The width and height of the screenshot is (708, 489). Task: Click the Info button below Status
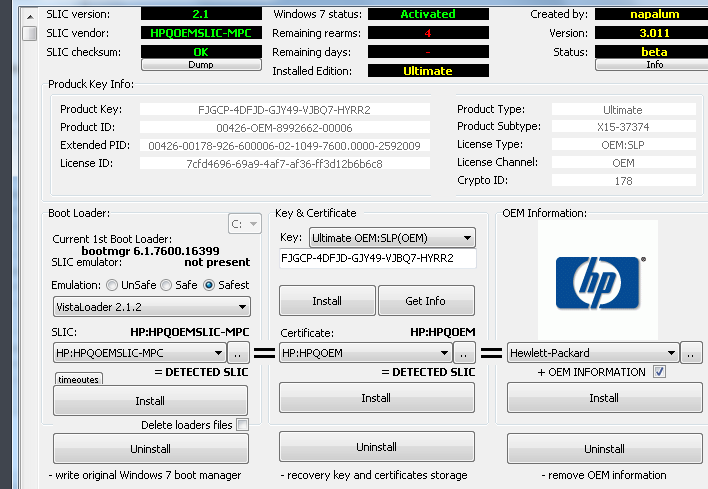[654, 65]
